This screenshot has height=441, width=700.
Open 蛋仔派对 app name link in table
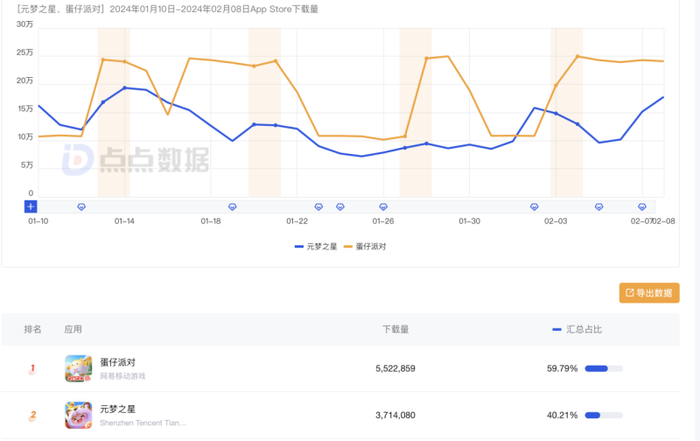[118, 362]
